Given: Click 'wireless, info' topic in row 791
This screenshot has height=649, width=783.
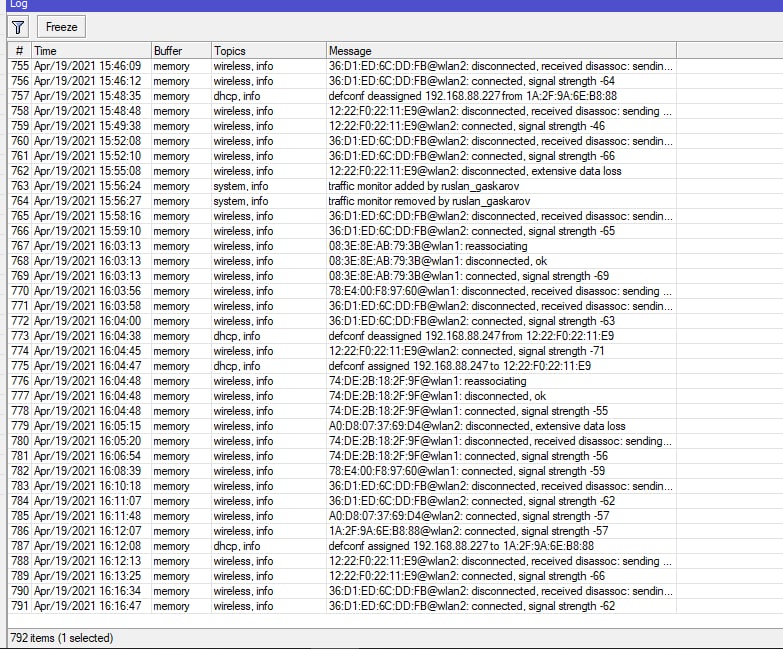Looking at the screenshot, I should [243, 606].
